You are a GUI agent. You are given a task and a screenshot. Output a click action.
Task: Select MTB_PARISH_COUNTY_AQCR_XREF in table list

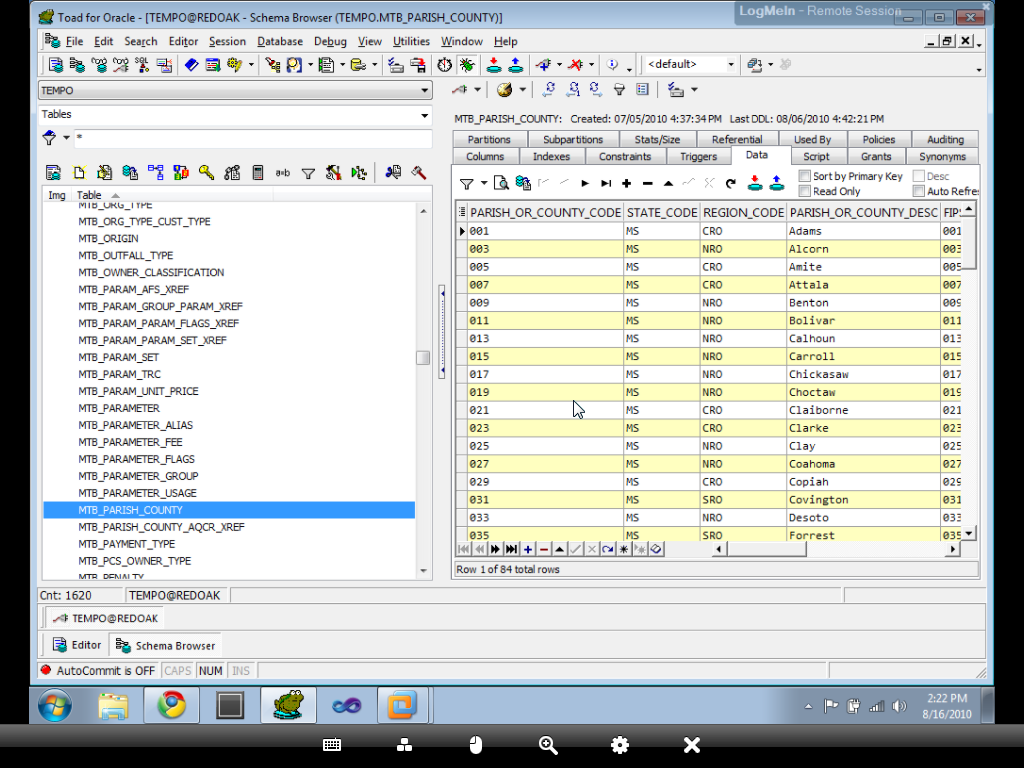point(161,527)
